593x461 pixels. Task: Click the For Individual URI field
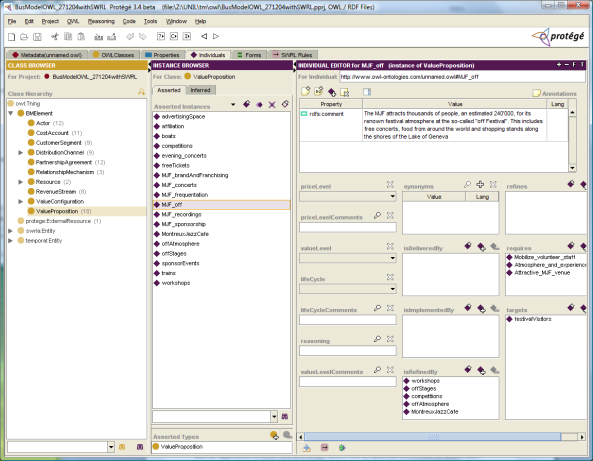pyautogui.click(x=462, y=77)
